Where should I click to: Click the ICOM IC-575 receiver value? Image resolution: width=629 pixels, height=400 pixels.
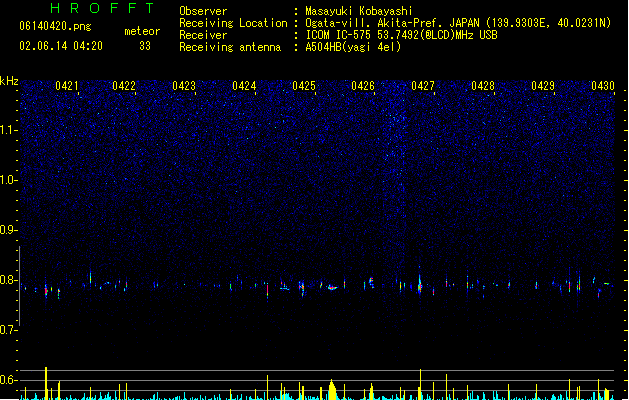click(401, 35)
